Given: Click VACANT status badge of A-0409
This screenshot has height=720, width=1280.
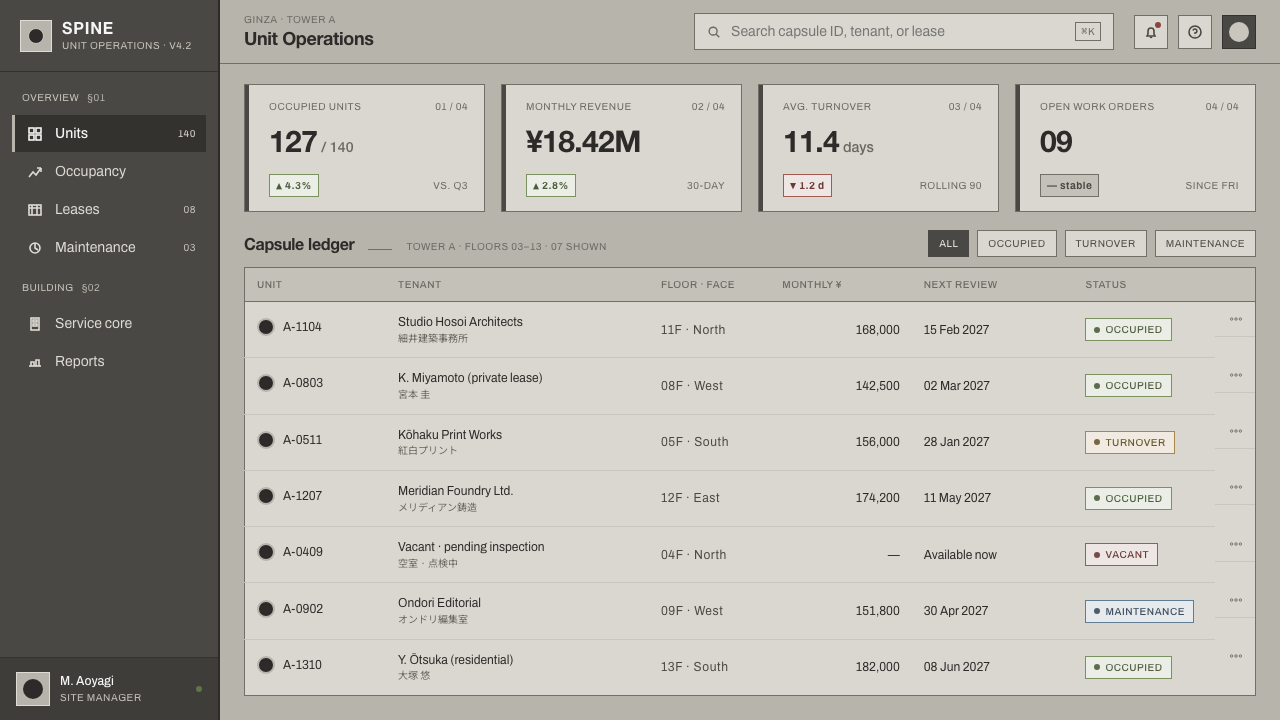Looking at the screenshot, I should 1121,555.
